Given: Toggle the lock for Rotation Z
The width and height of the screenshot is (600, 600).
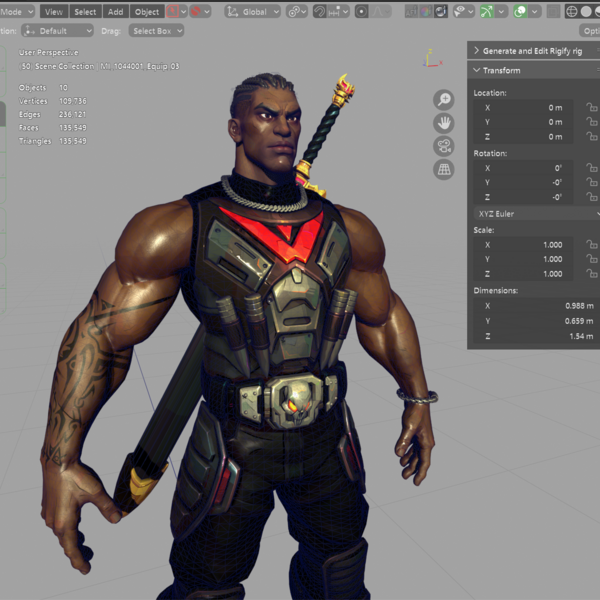Looking at the screenshot, I should 592,197.
